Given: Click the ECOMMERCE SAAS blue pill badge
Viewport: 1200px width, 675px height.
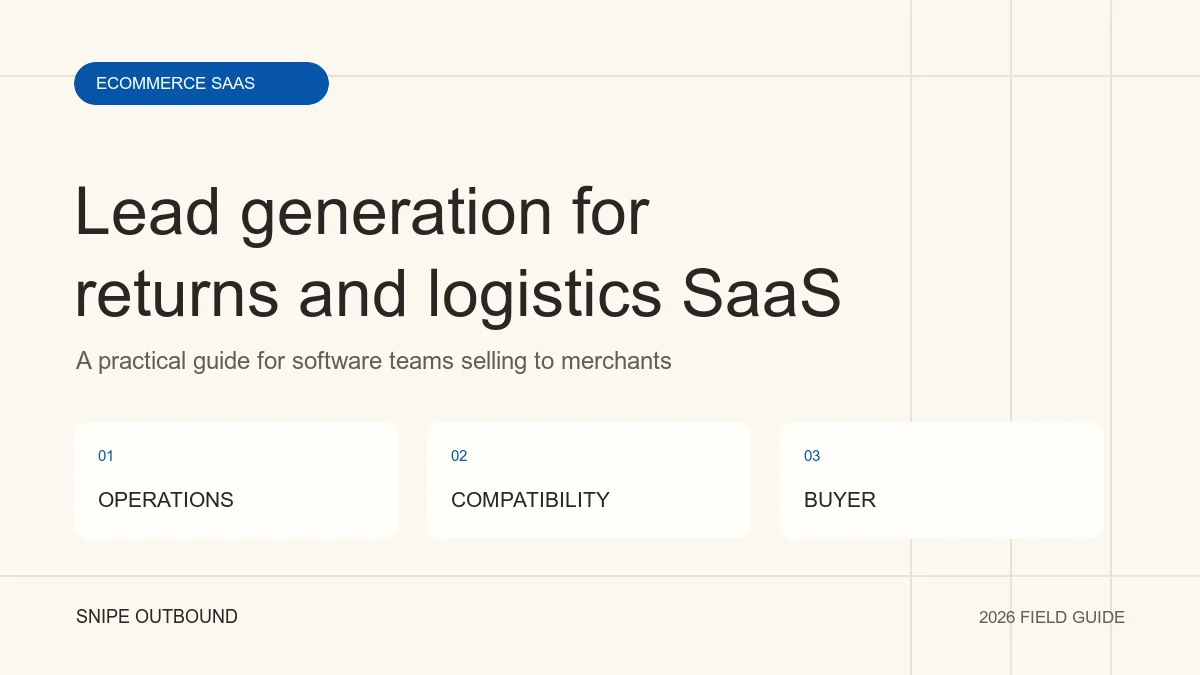Looking at the screenshot, I should tap(201, 83).
